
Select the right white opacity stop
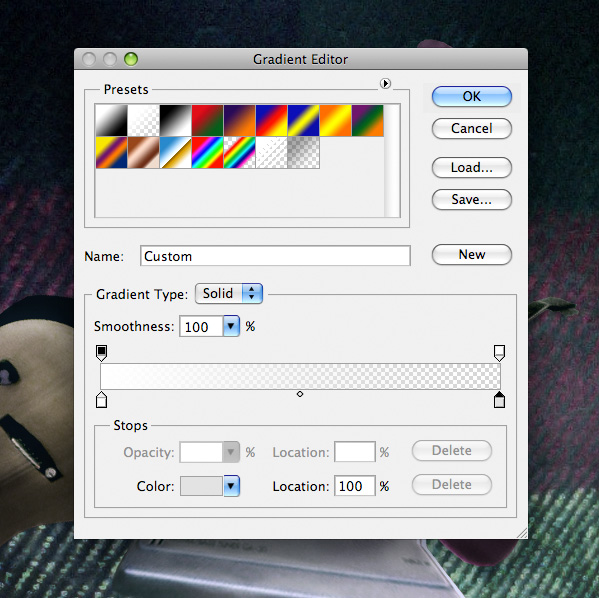pyautogui.click(x=499, y=353)
